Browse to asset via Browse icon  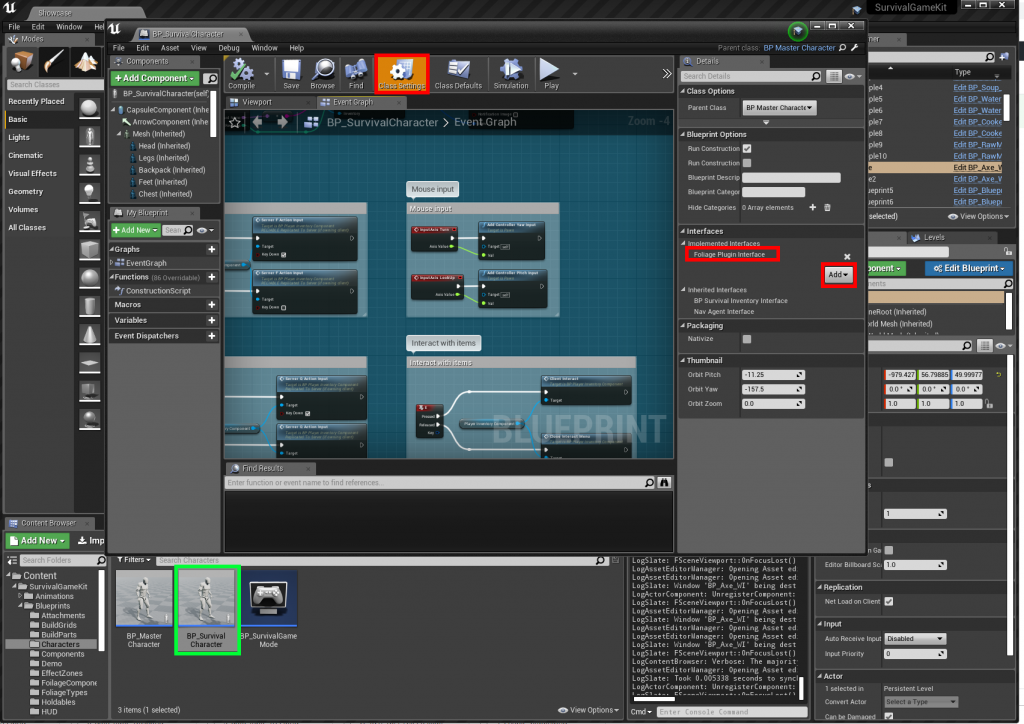click(x=323, y=74)
